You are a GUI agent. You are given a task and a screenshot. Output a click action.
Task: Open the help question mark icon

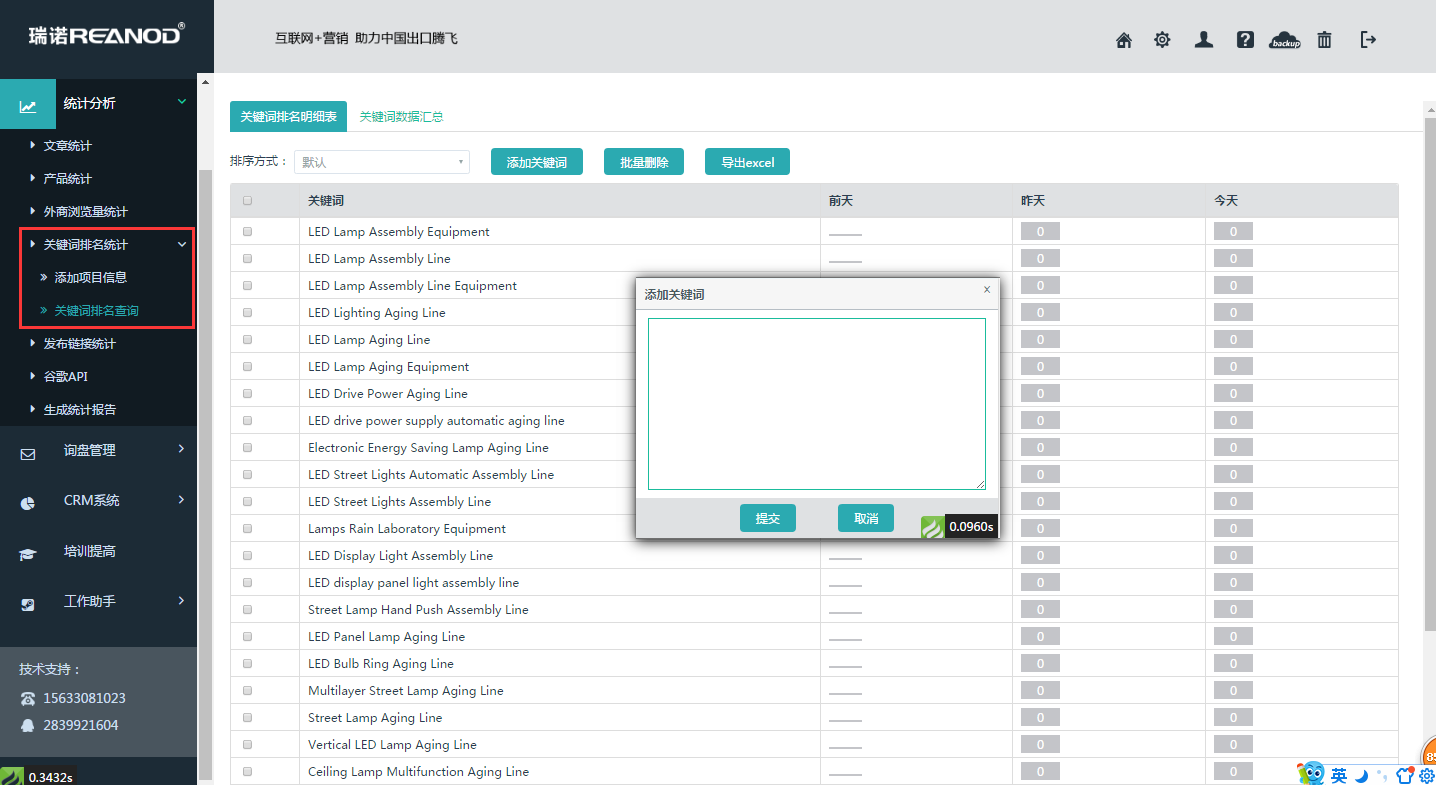tap(1245, 40)
